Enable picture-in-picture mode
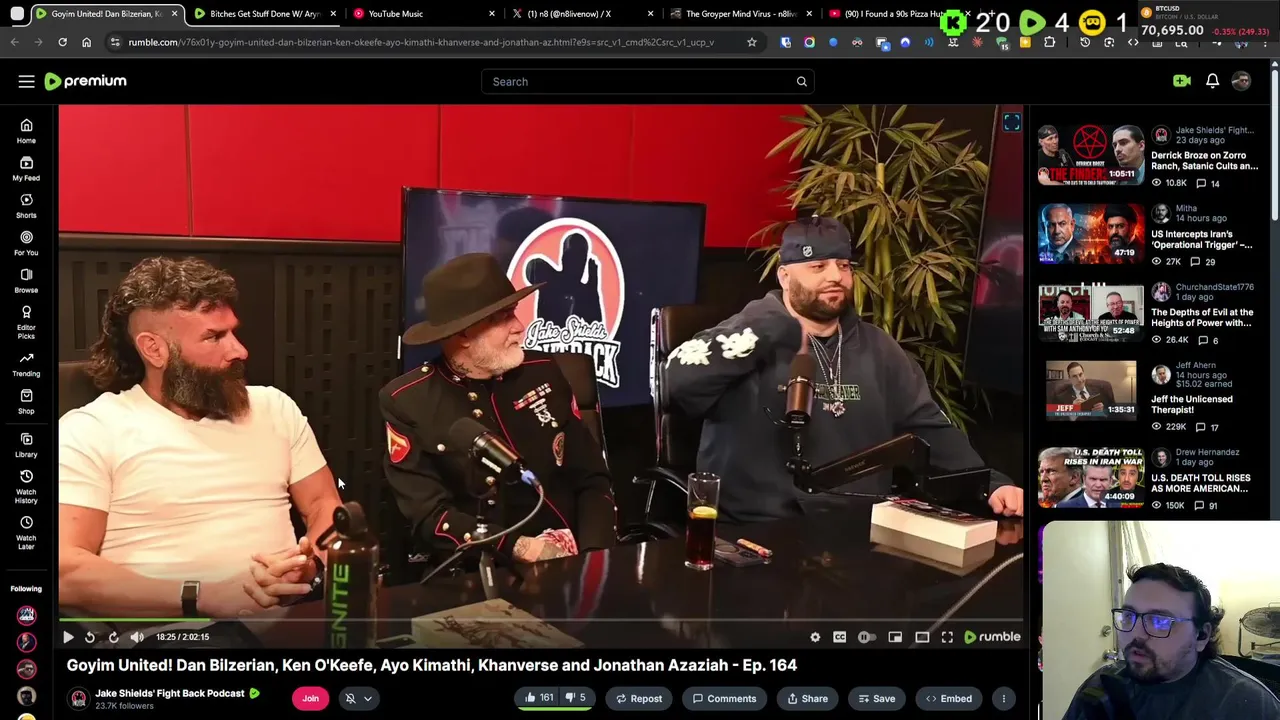The height and width of the screenshot is (720, 1280). click(895, 637)
